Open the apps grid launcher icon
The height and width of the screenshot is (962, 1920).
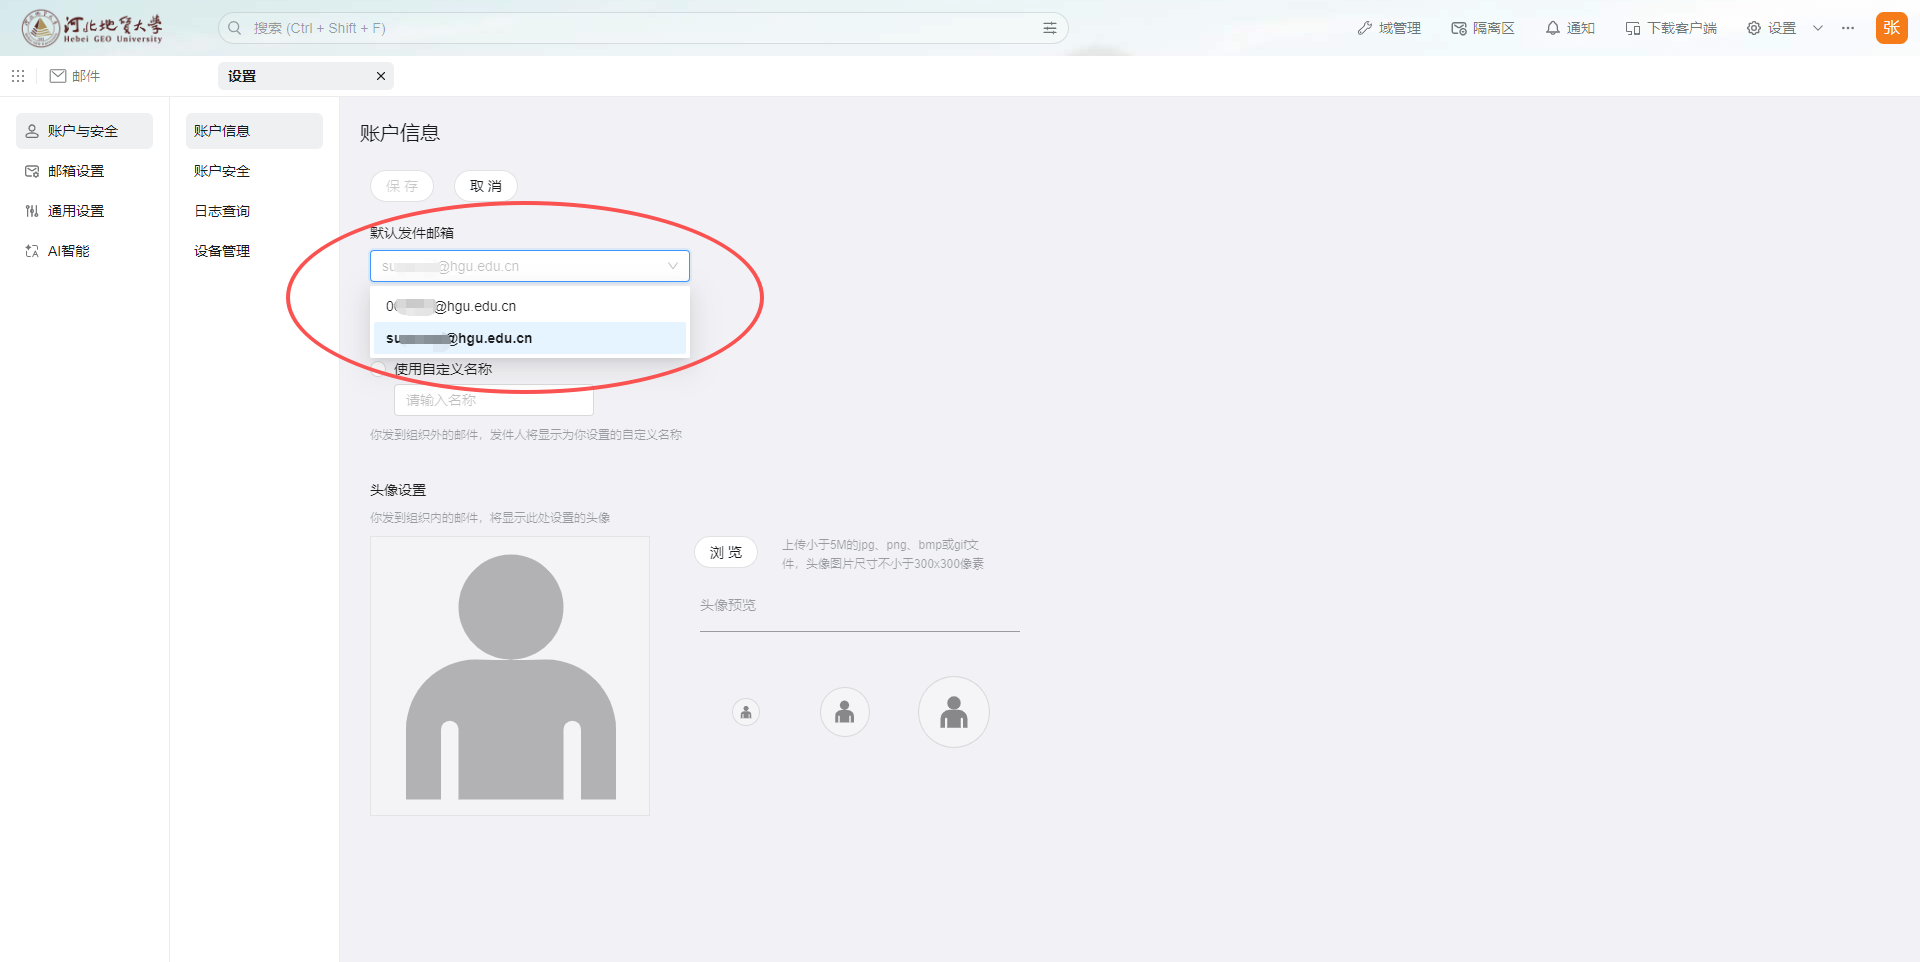[18, 76]
